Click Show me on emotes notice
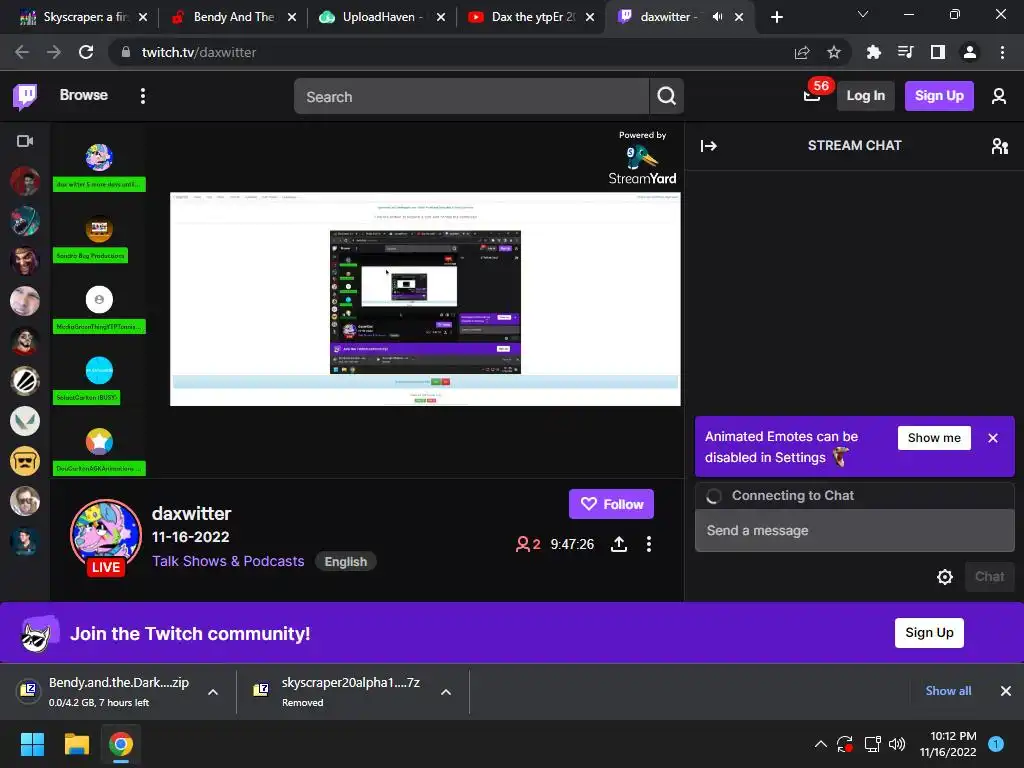Screen dimensions: 1024x768 [x=934, y=438]
